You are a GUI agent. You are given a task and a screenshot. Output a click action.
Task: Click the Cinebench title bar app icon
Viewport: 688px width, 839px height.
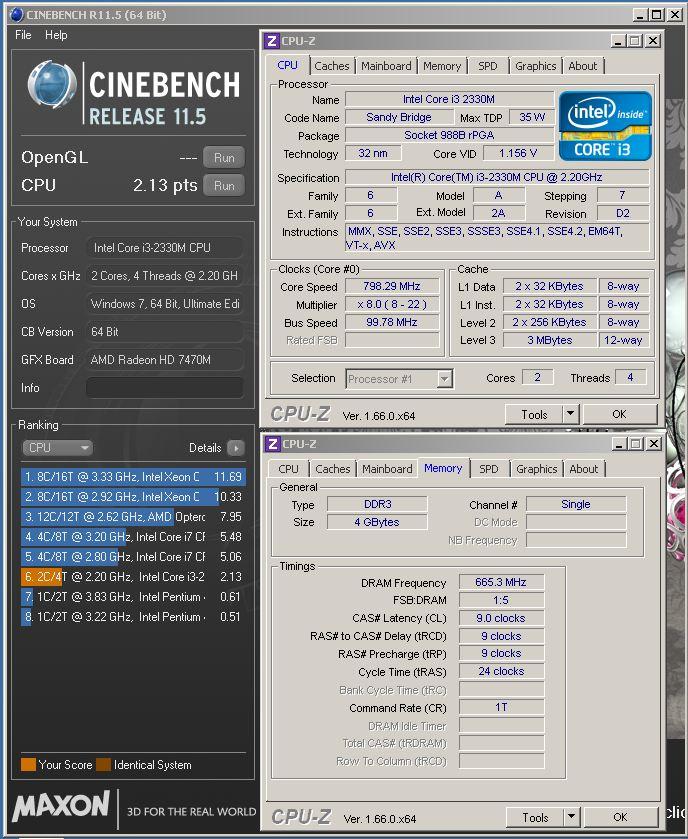(x=17, y=14)
